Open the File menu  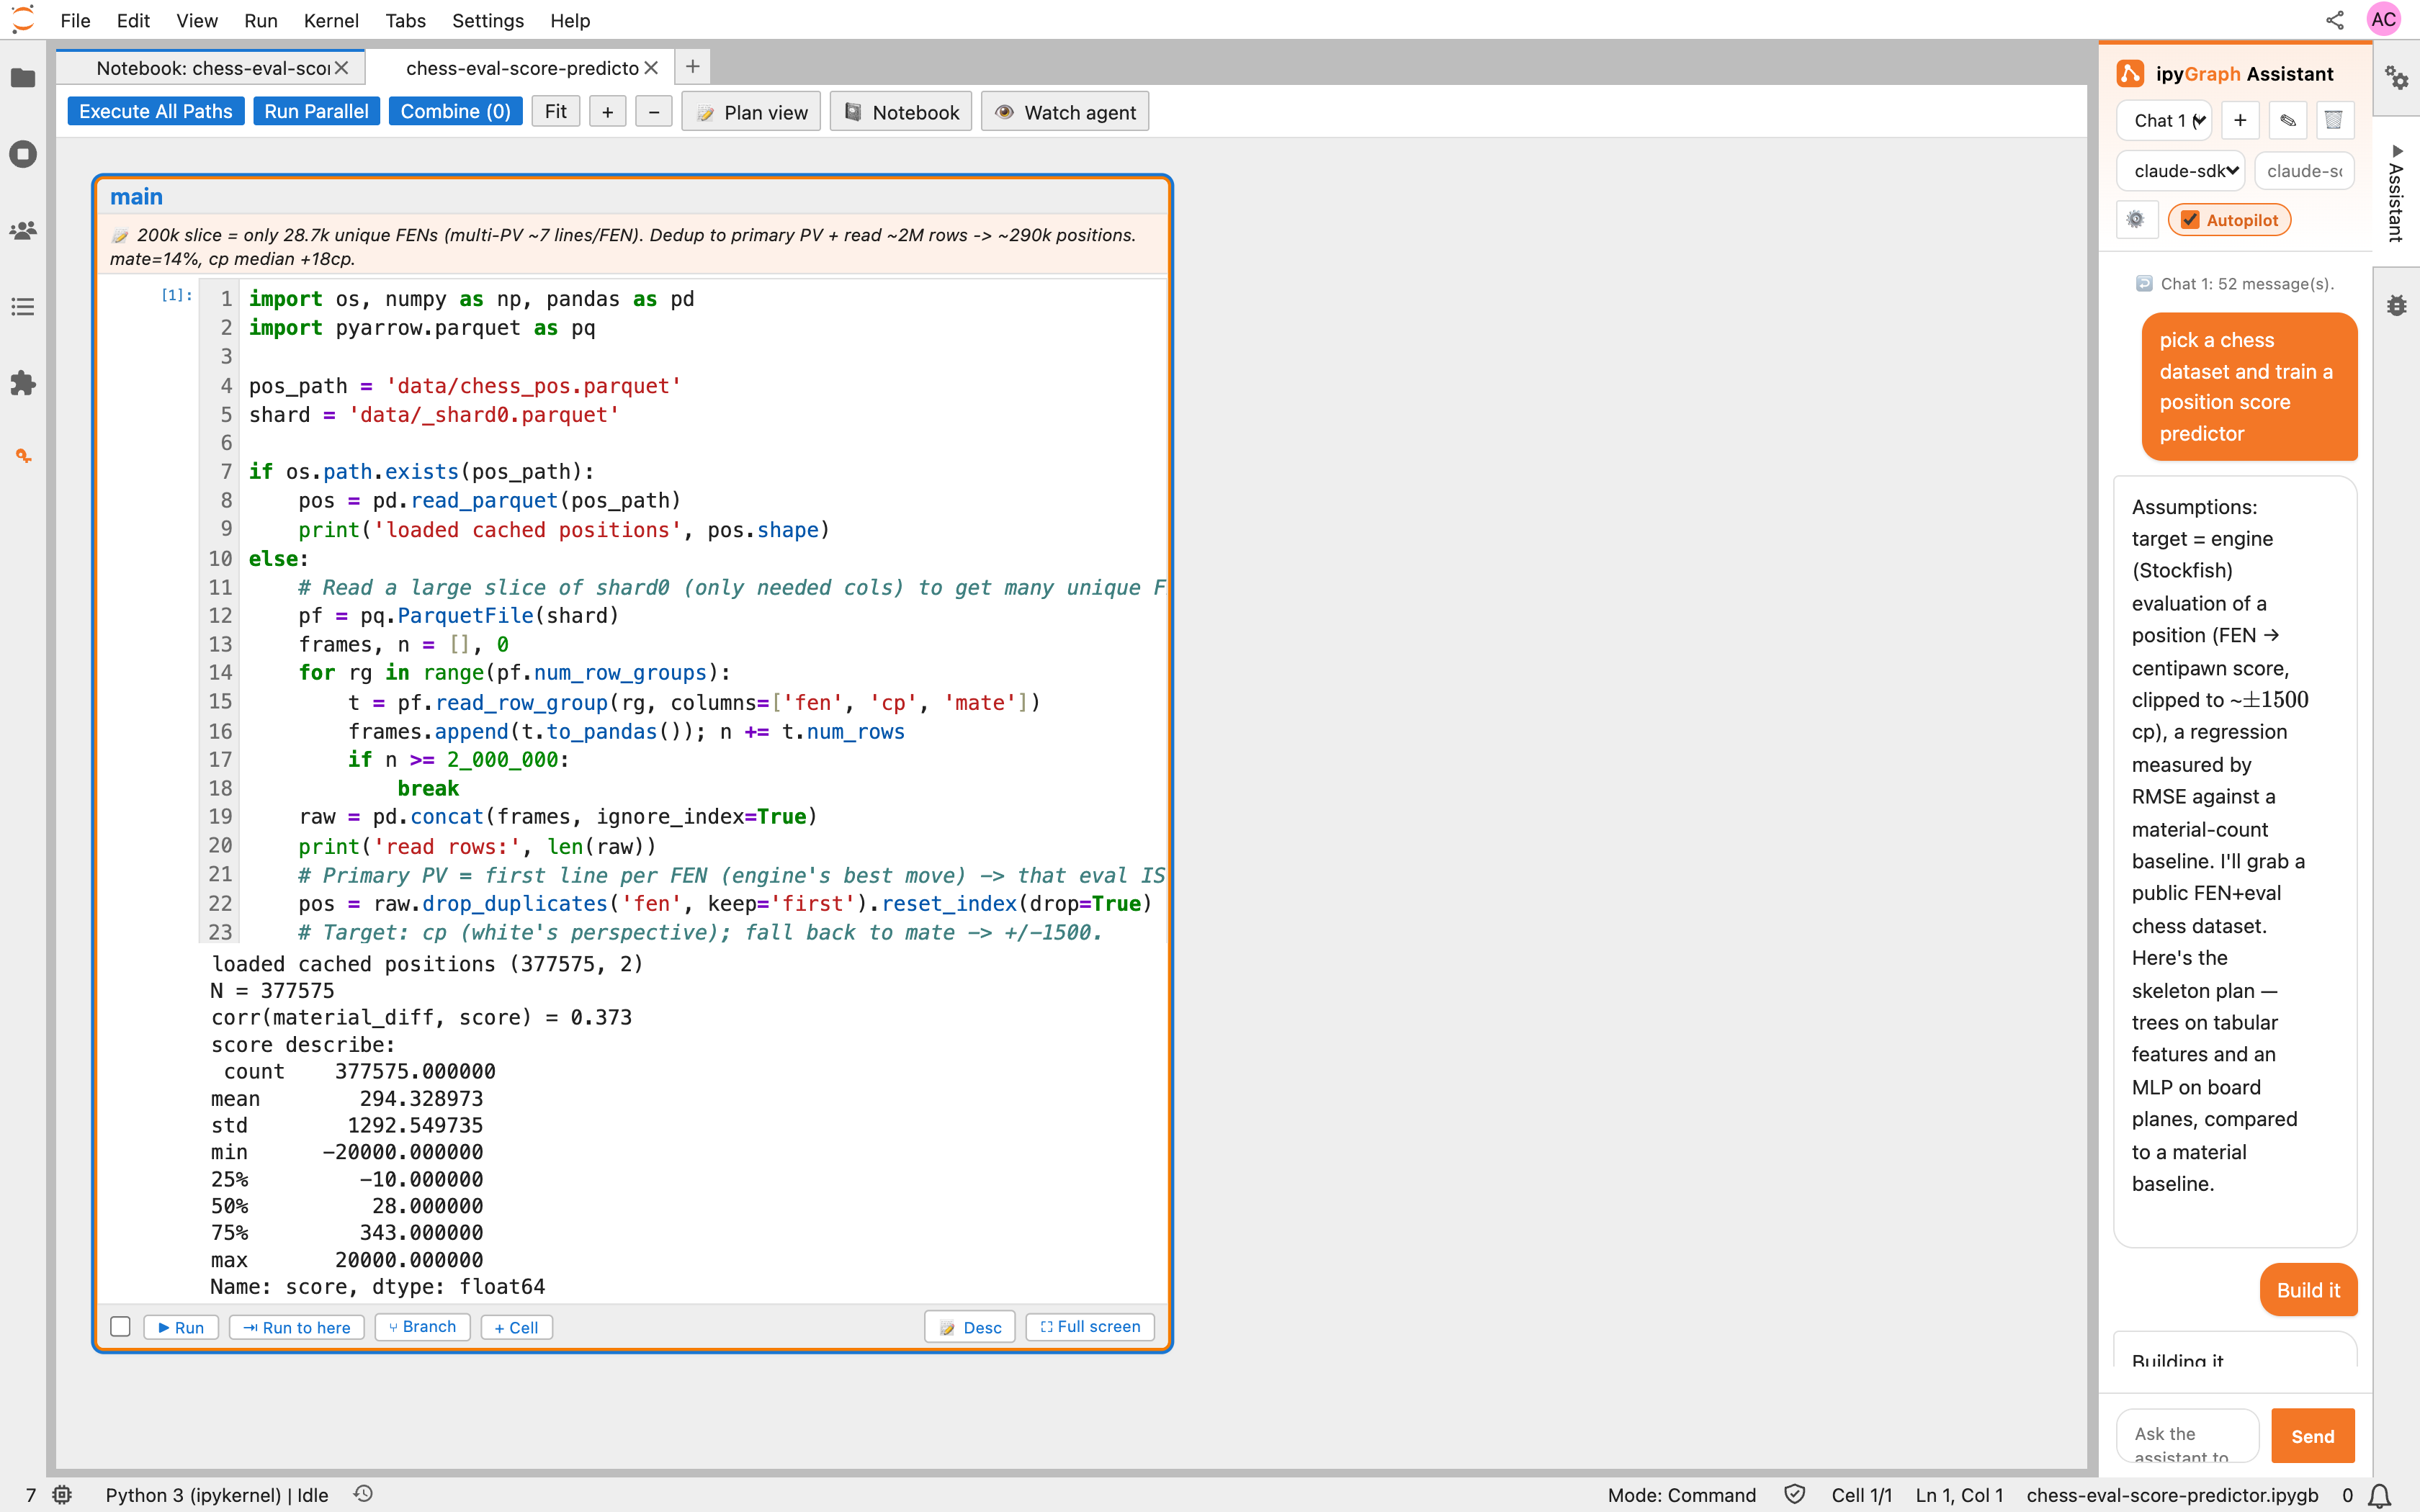75,20
